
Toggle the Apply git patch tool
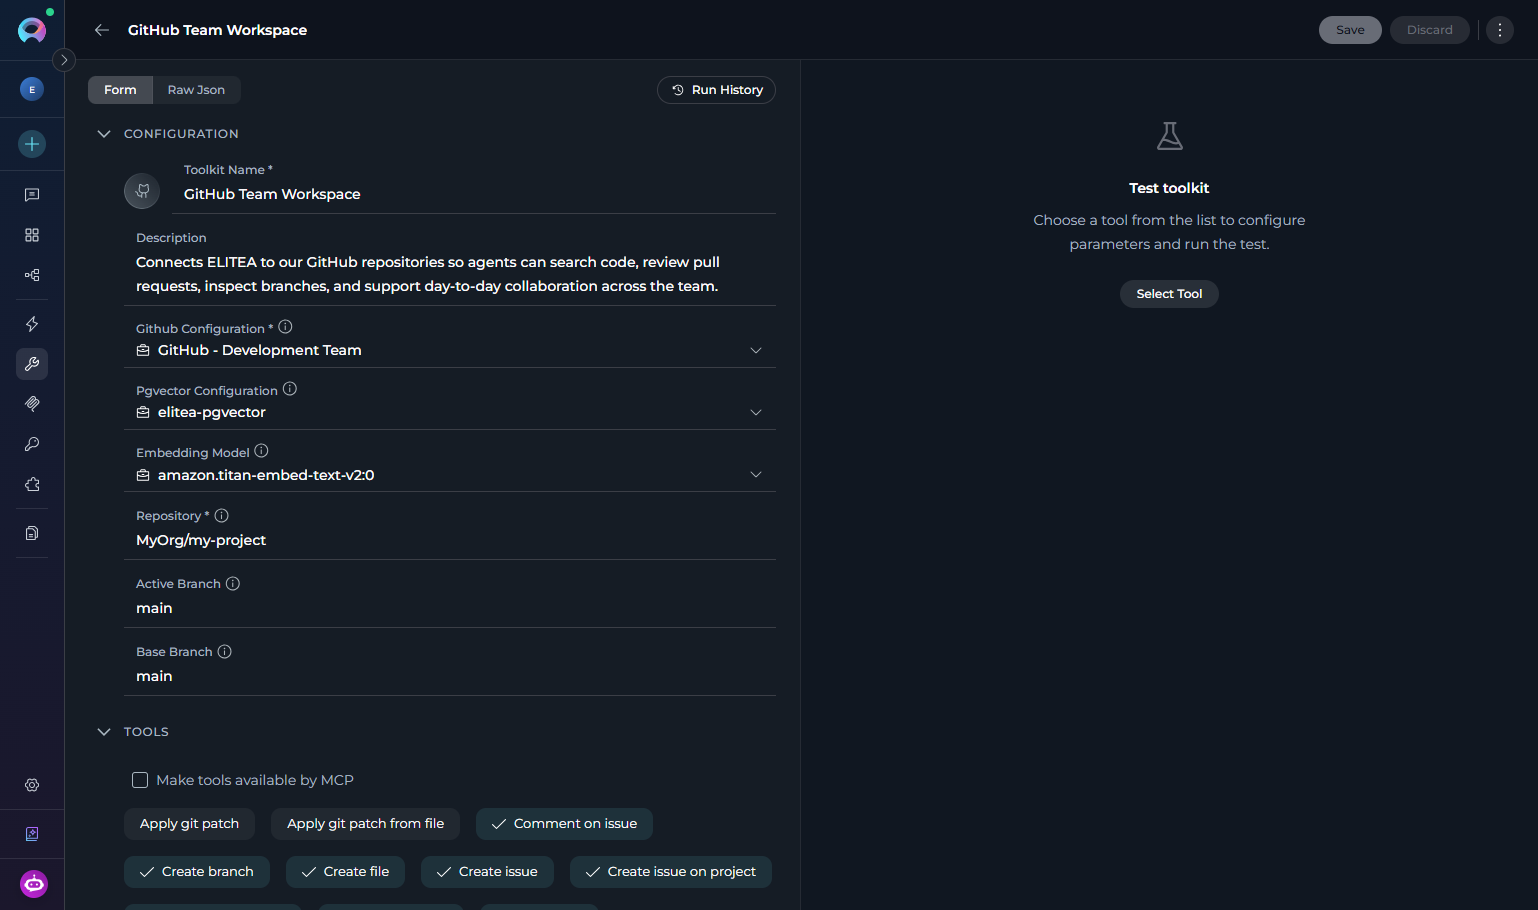pyautogui.click(x=189, y=824)
